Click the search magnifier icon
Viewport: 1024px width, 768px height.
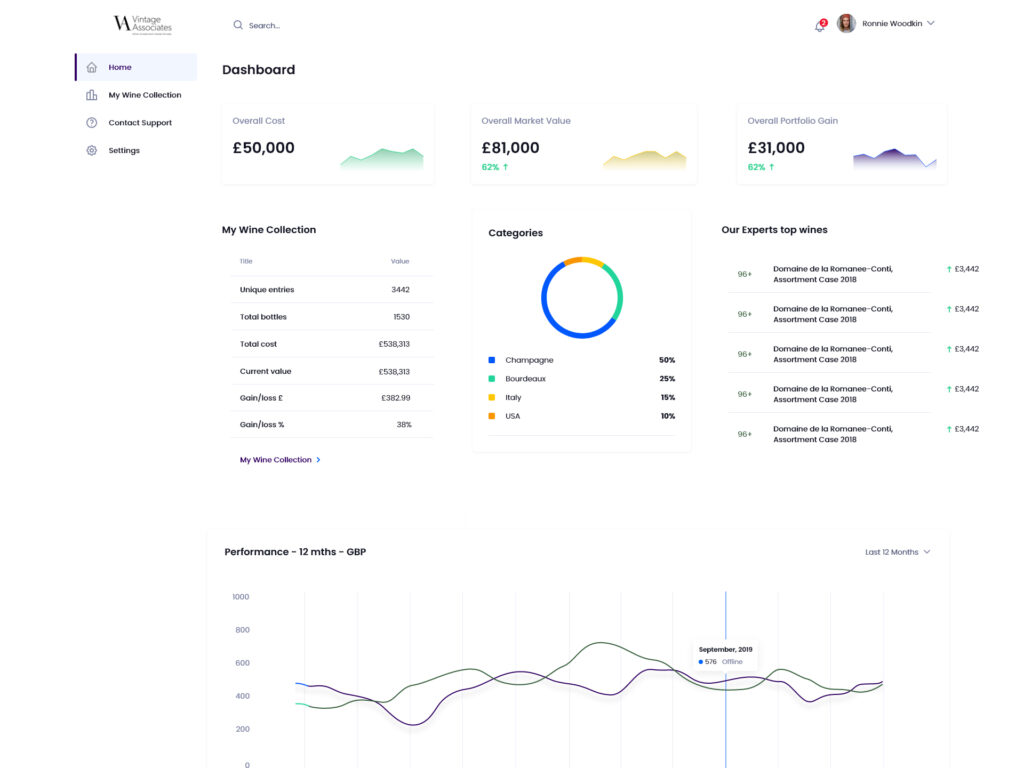238,25
